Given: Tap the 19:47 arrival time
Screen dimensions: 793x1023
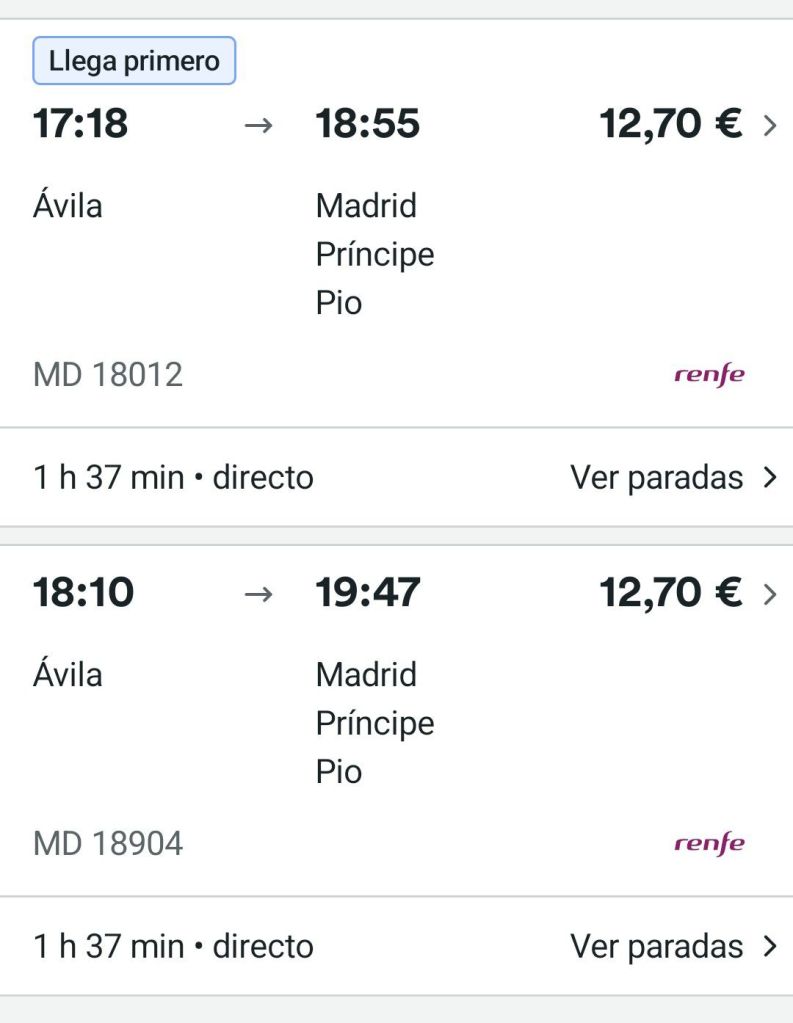Looking at the screenshot, I should pyautogui.click(x=368, y=593).
